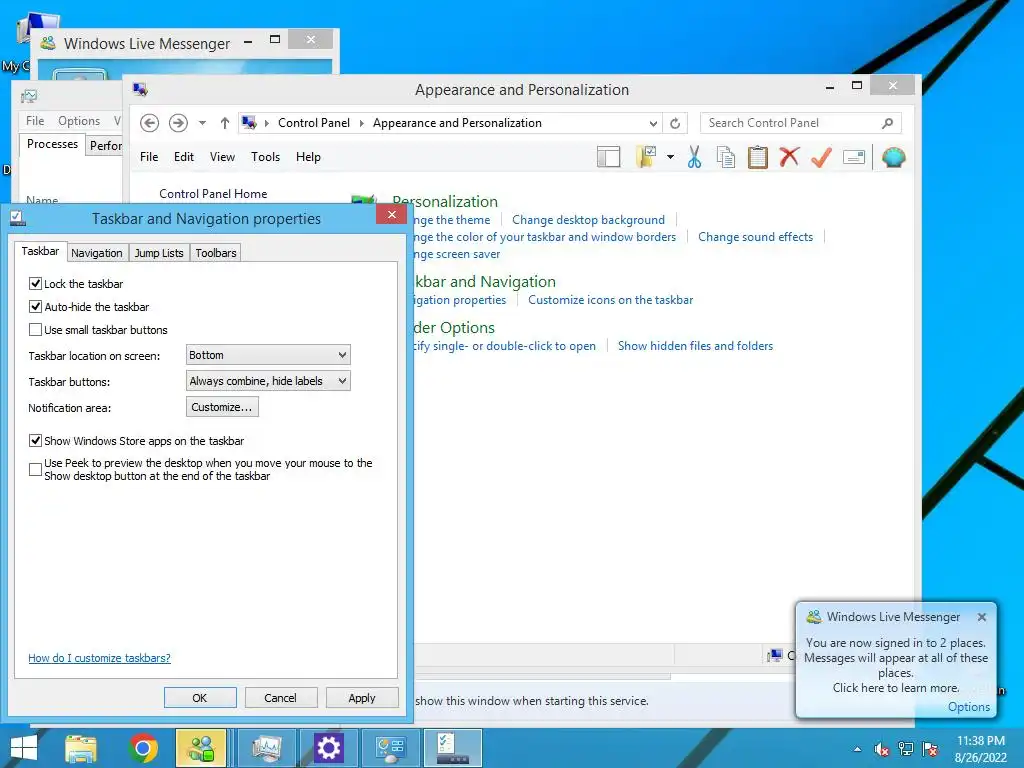Dismiss the Windows Live Messenger notification
This screenshot has height=768, width=1024.
(982, 617)
